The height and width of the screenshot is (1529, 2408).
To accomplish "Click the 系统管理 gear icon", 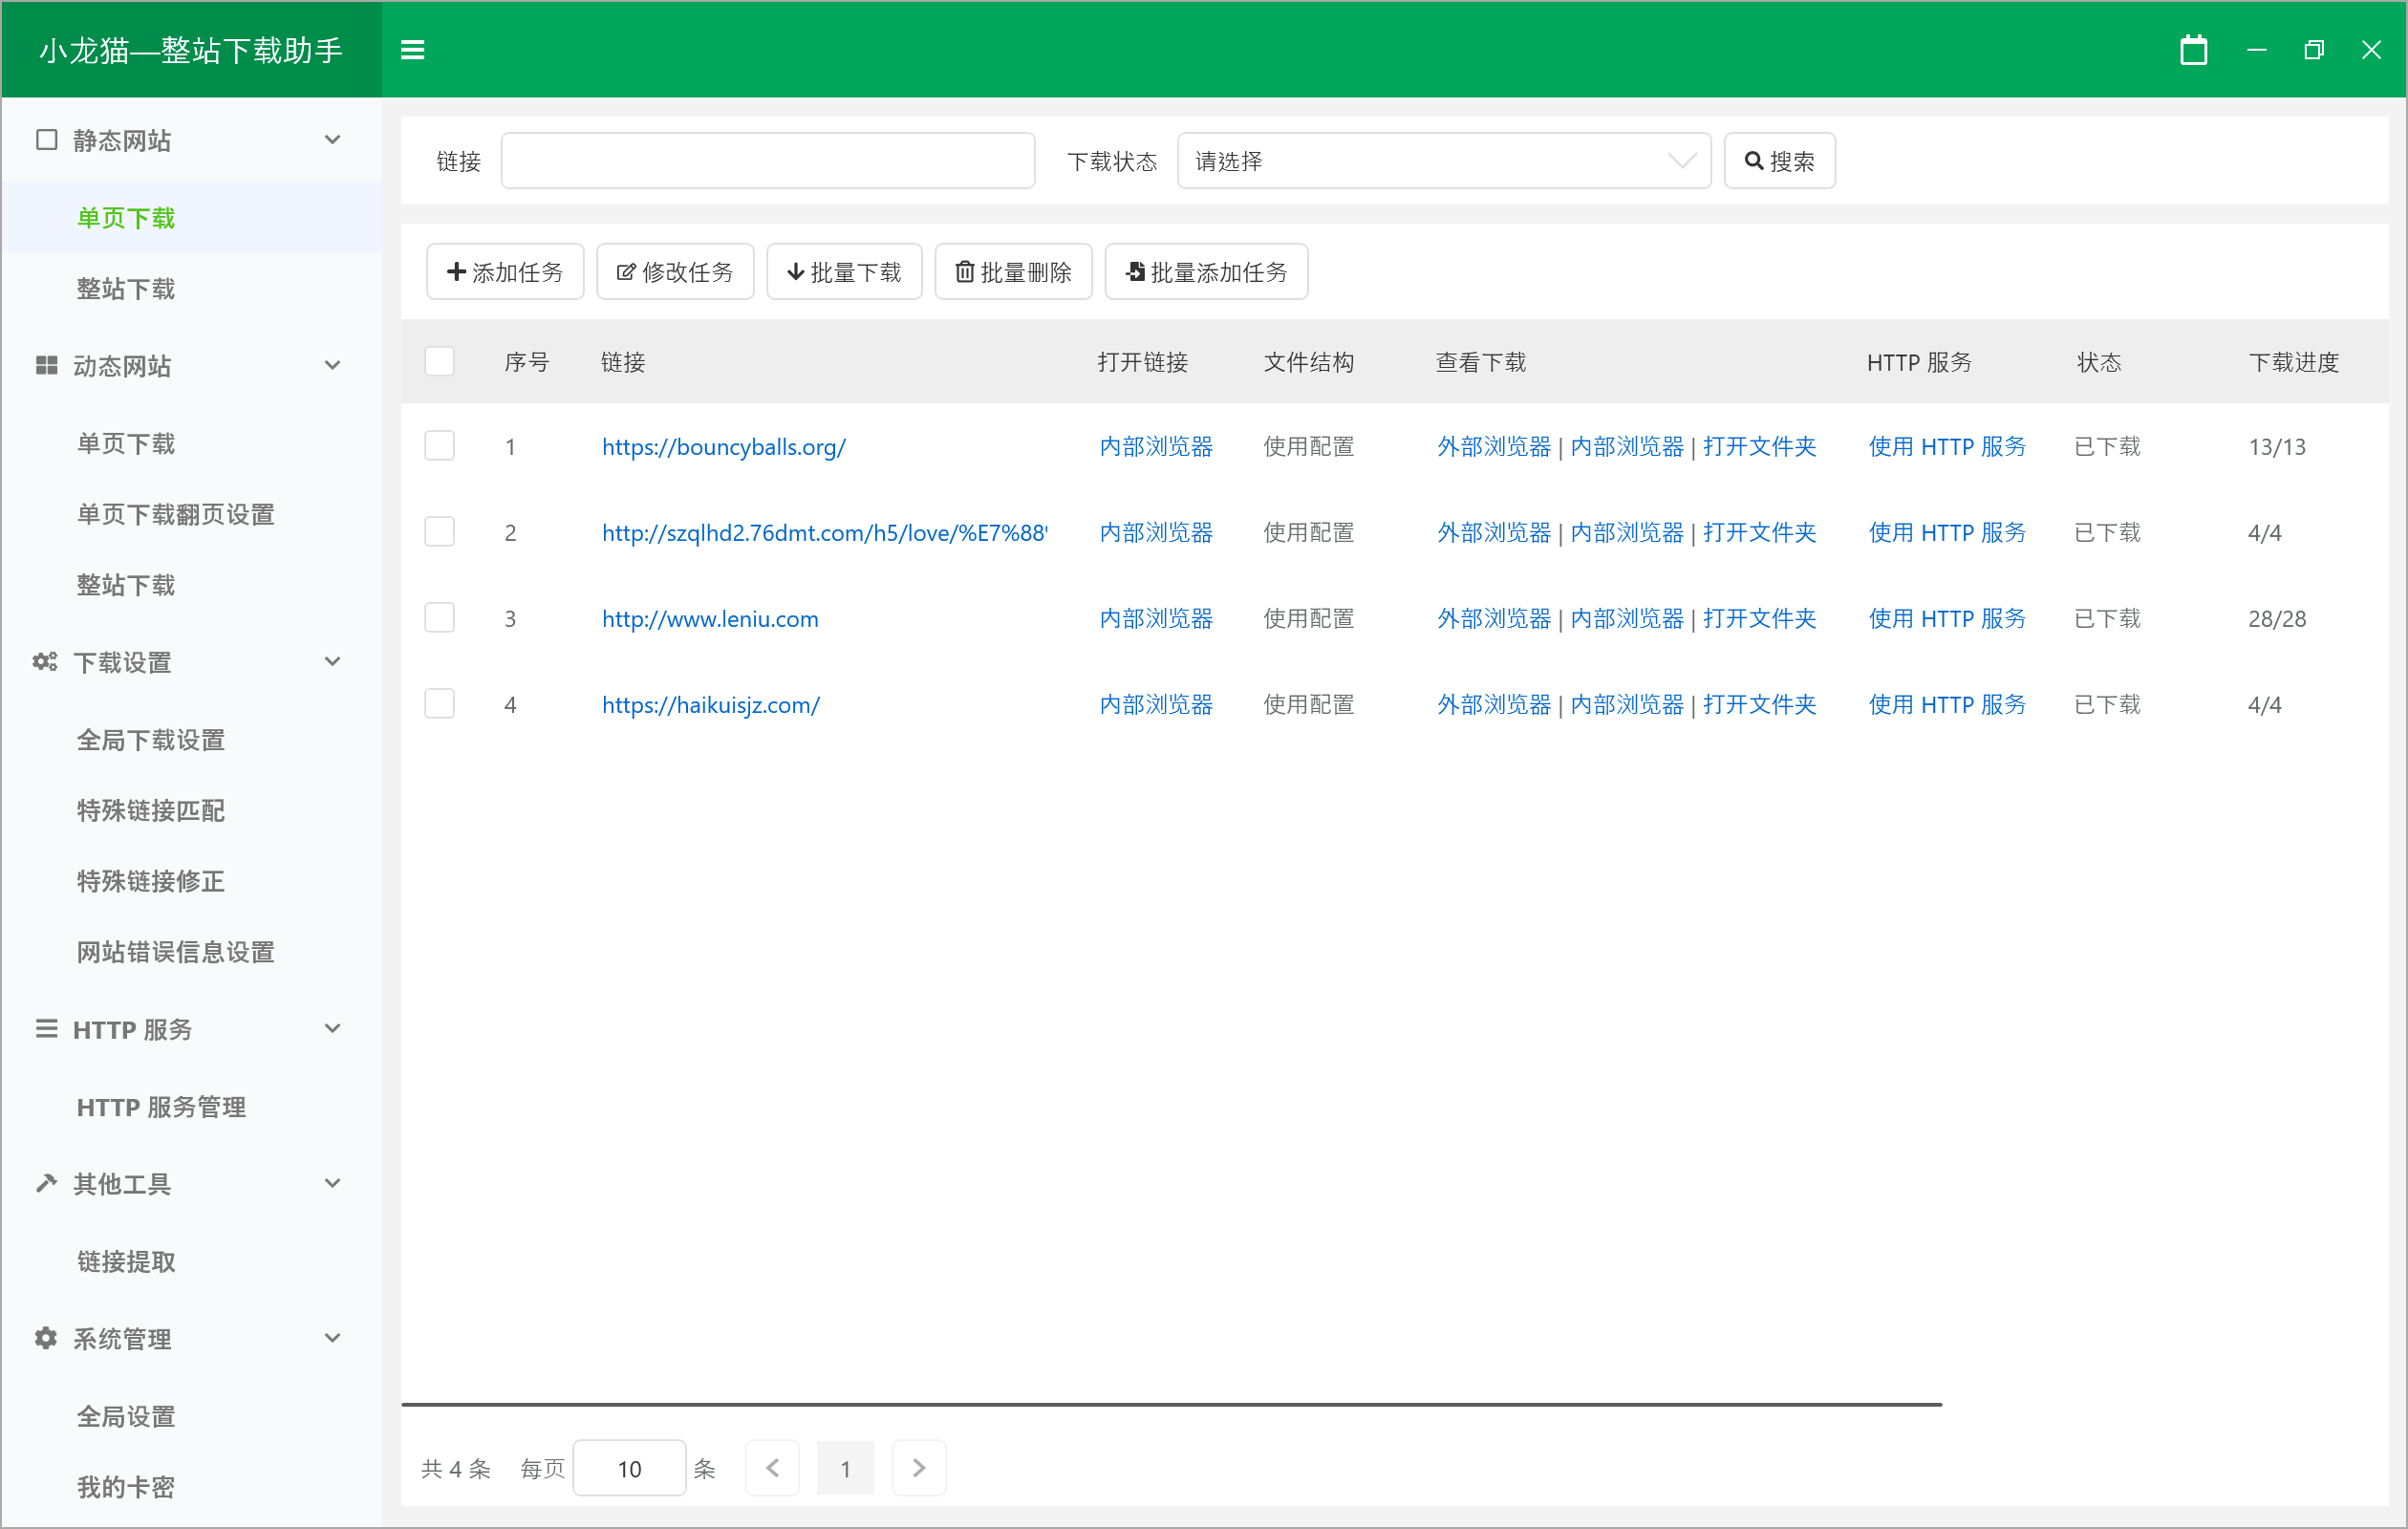I will tap(46, 1338).
